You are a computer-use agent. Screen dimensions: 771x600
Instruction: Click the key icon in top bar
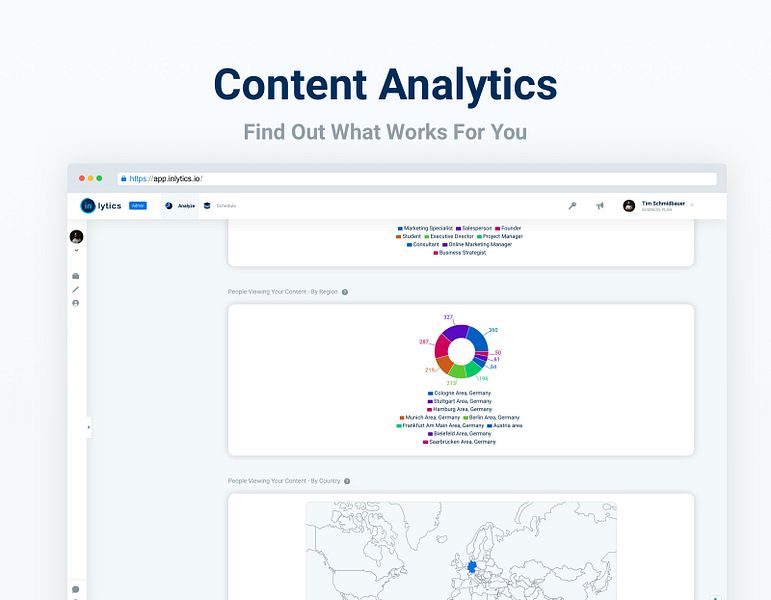tap(572, 206)
